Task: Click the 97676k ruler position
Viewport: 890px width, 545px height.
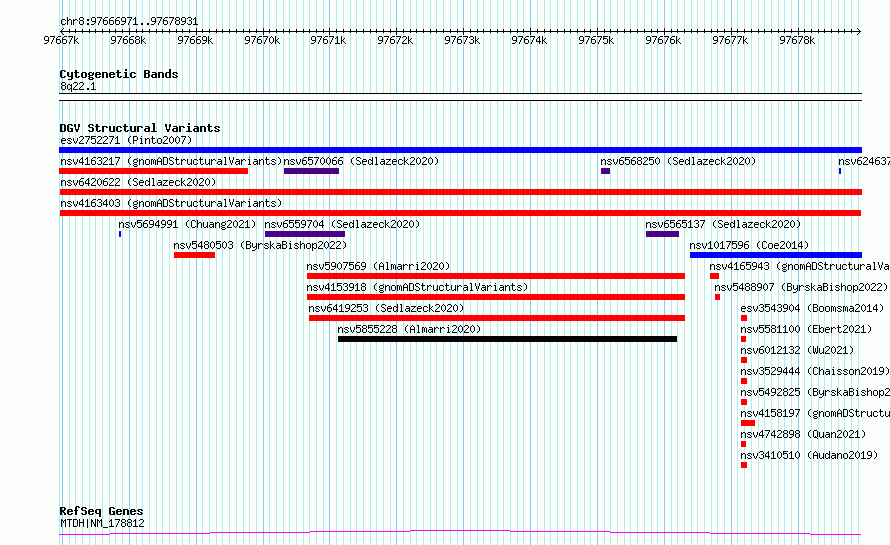Action: click(x=663, y=40)
